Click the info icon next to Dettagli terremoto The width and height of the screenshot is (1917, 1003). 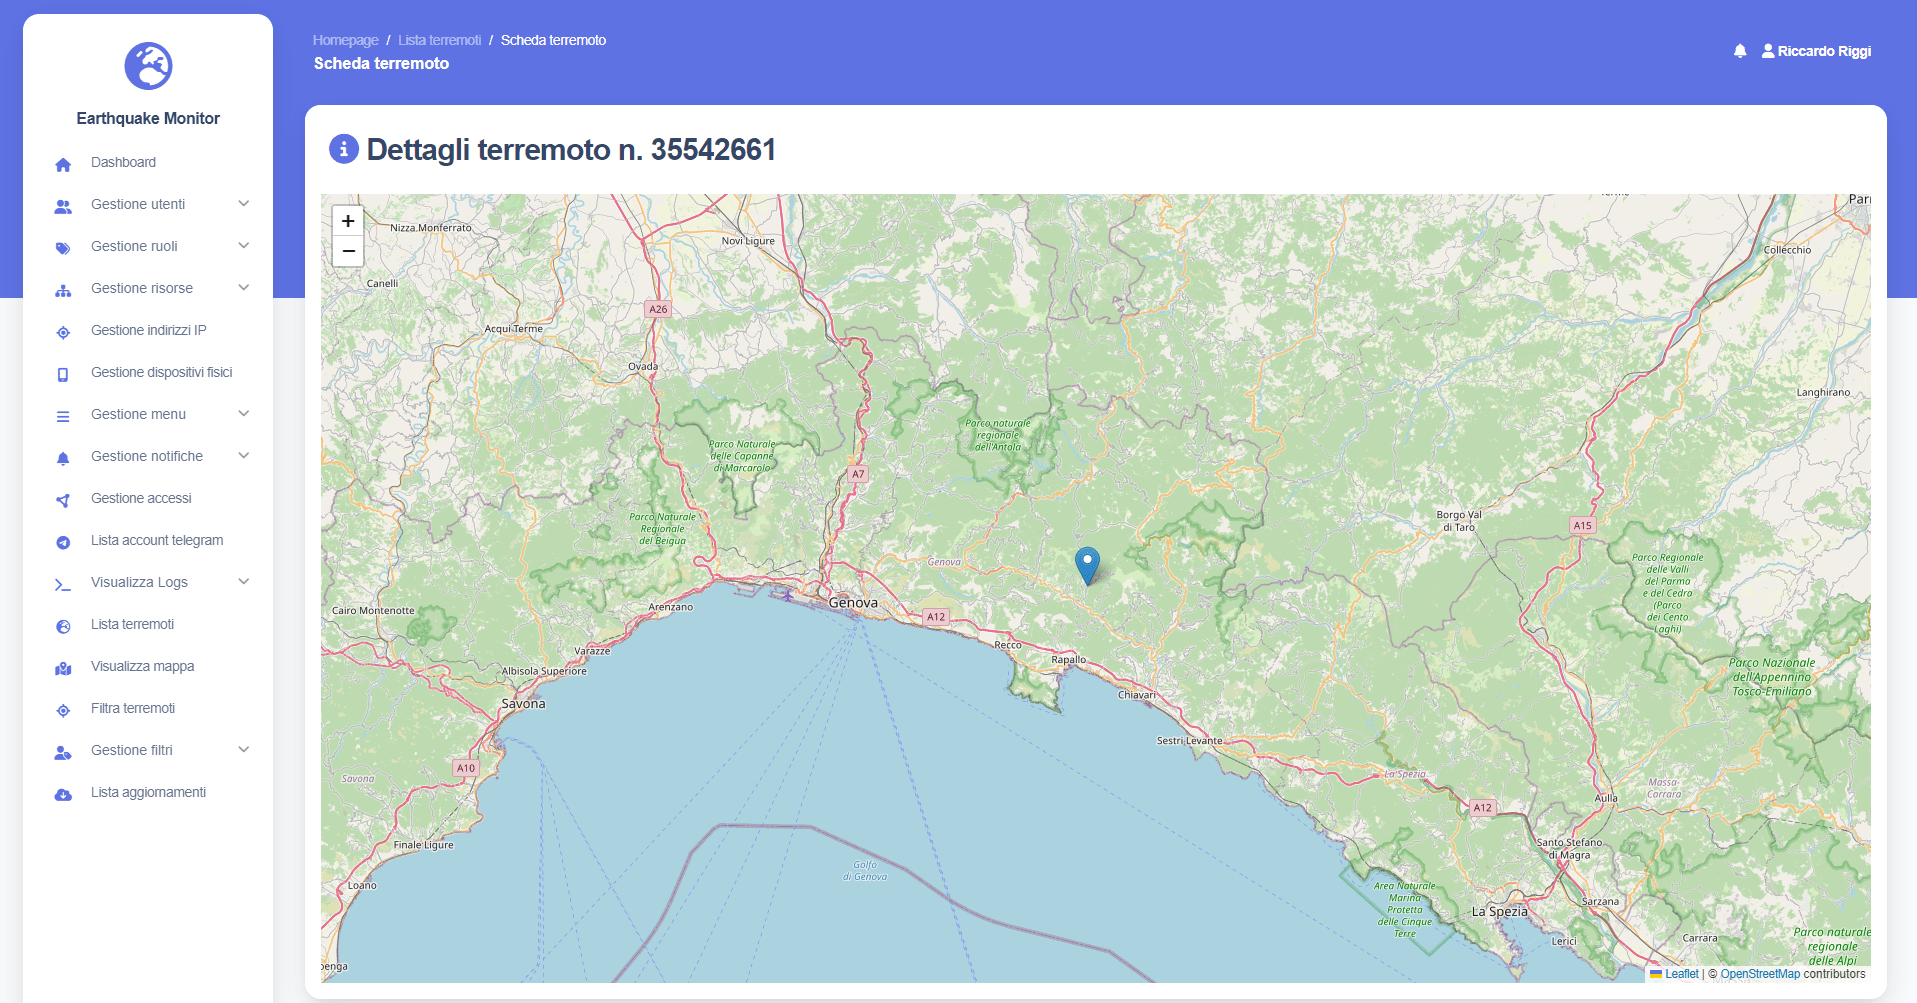[x=343, y=149]
